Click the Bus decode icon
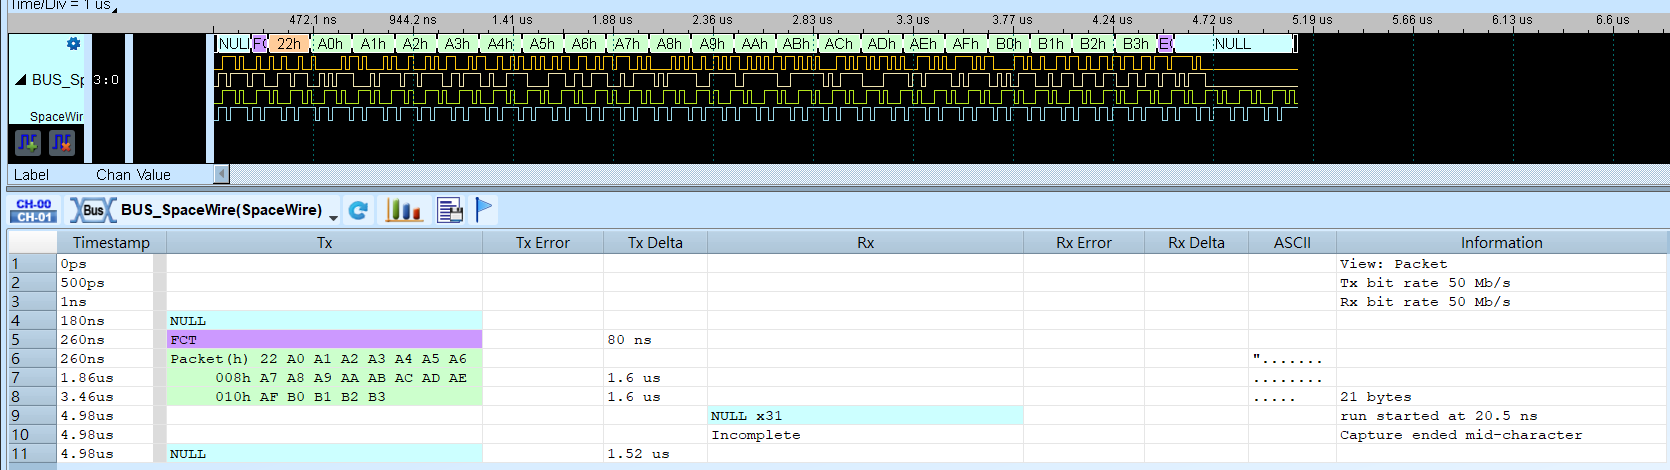 pos(92,210)
